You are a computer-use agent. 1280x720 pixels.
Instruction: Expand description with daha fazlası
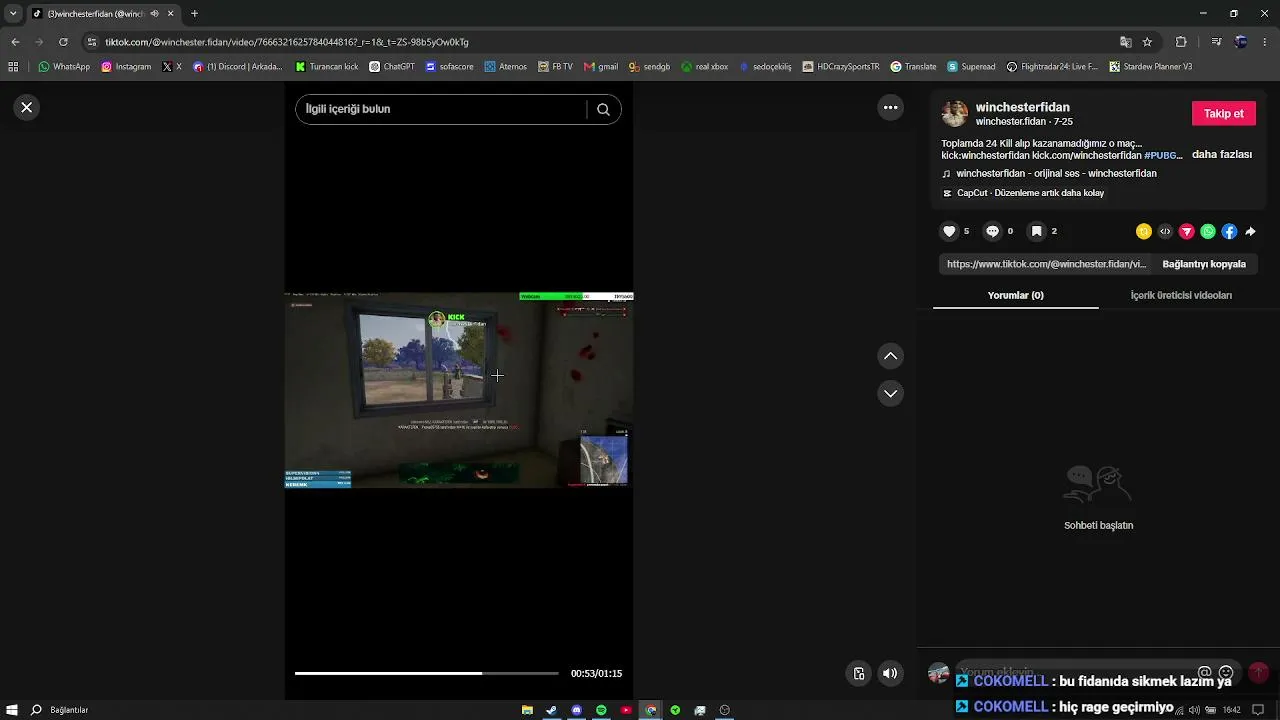(x=1222, y=155)
